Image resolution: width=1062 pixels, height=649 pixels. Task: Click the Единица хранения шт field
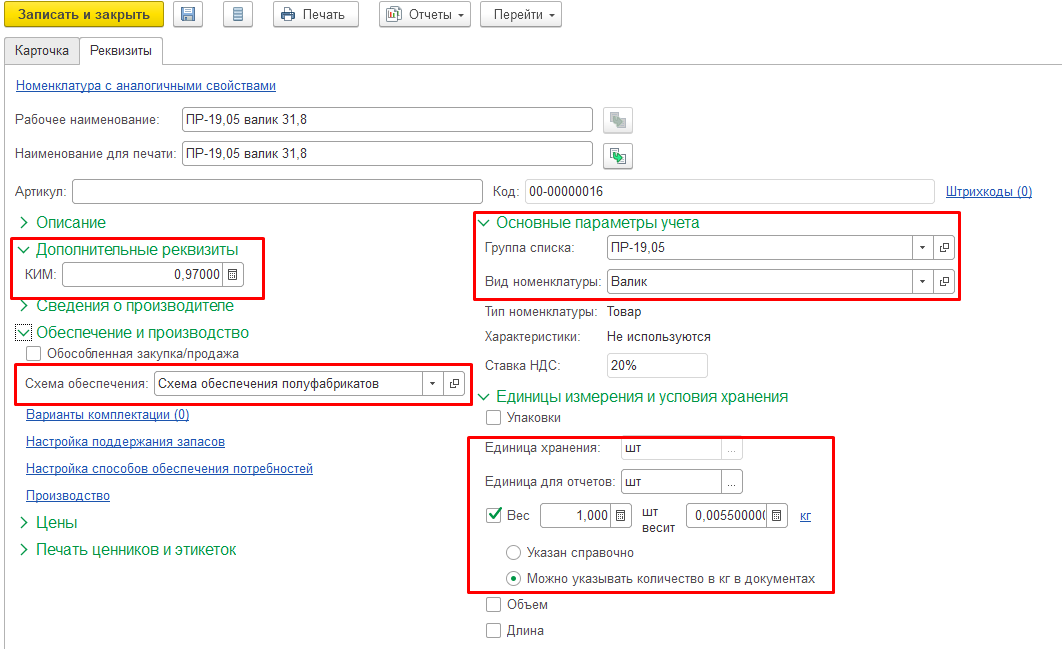(671, 448)
